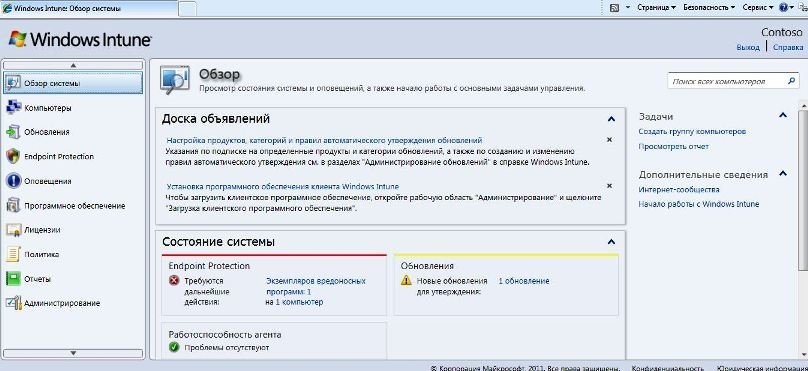808x371 pixels.
Task: Click the Обновления sidebar icon
Action: [13, 132]
